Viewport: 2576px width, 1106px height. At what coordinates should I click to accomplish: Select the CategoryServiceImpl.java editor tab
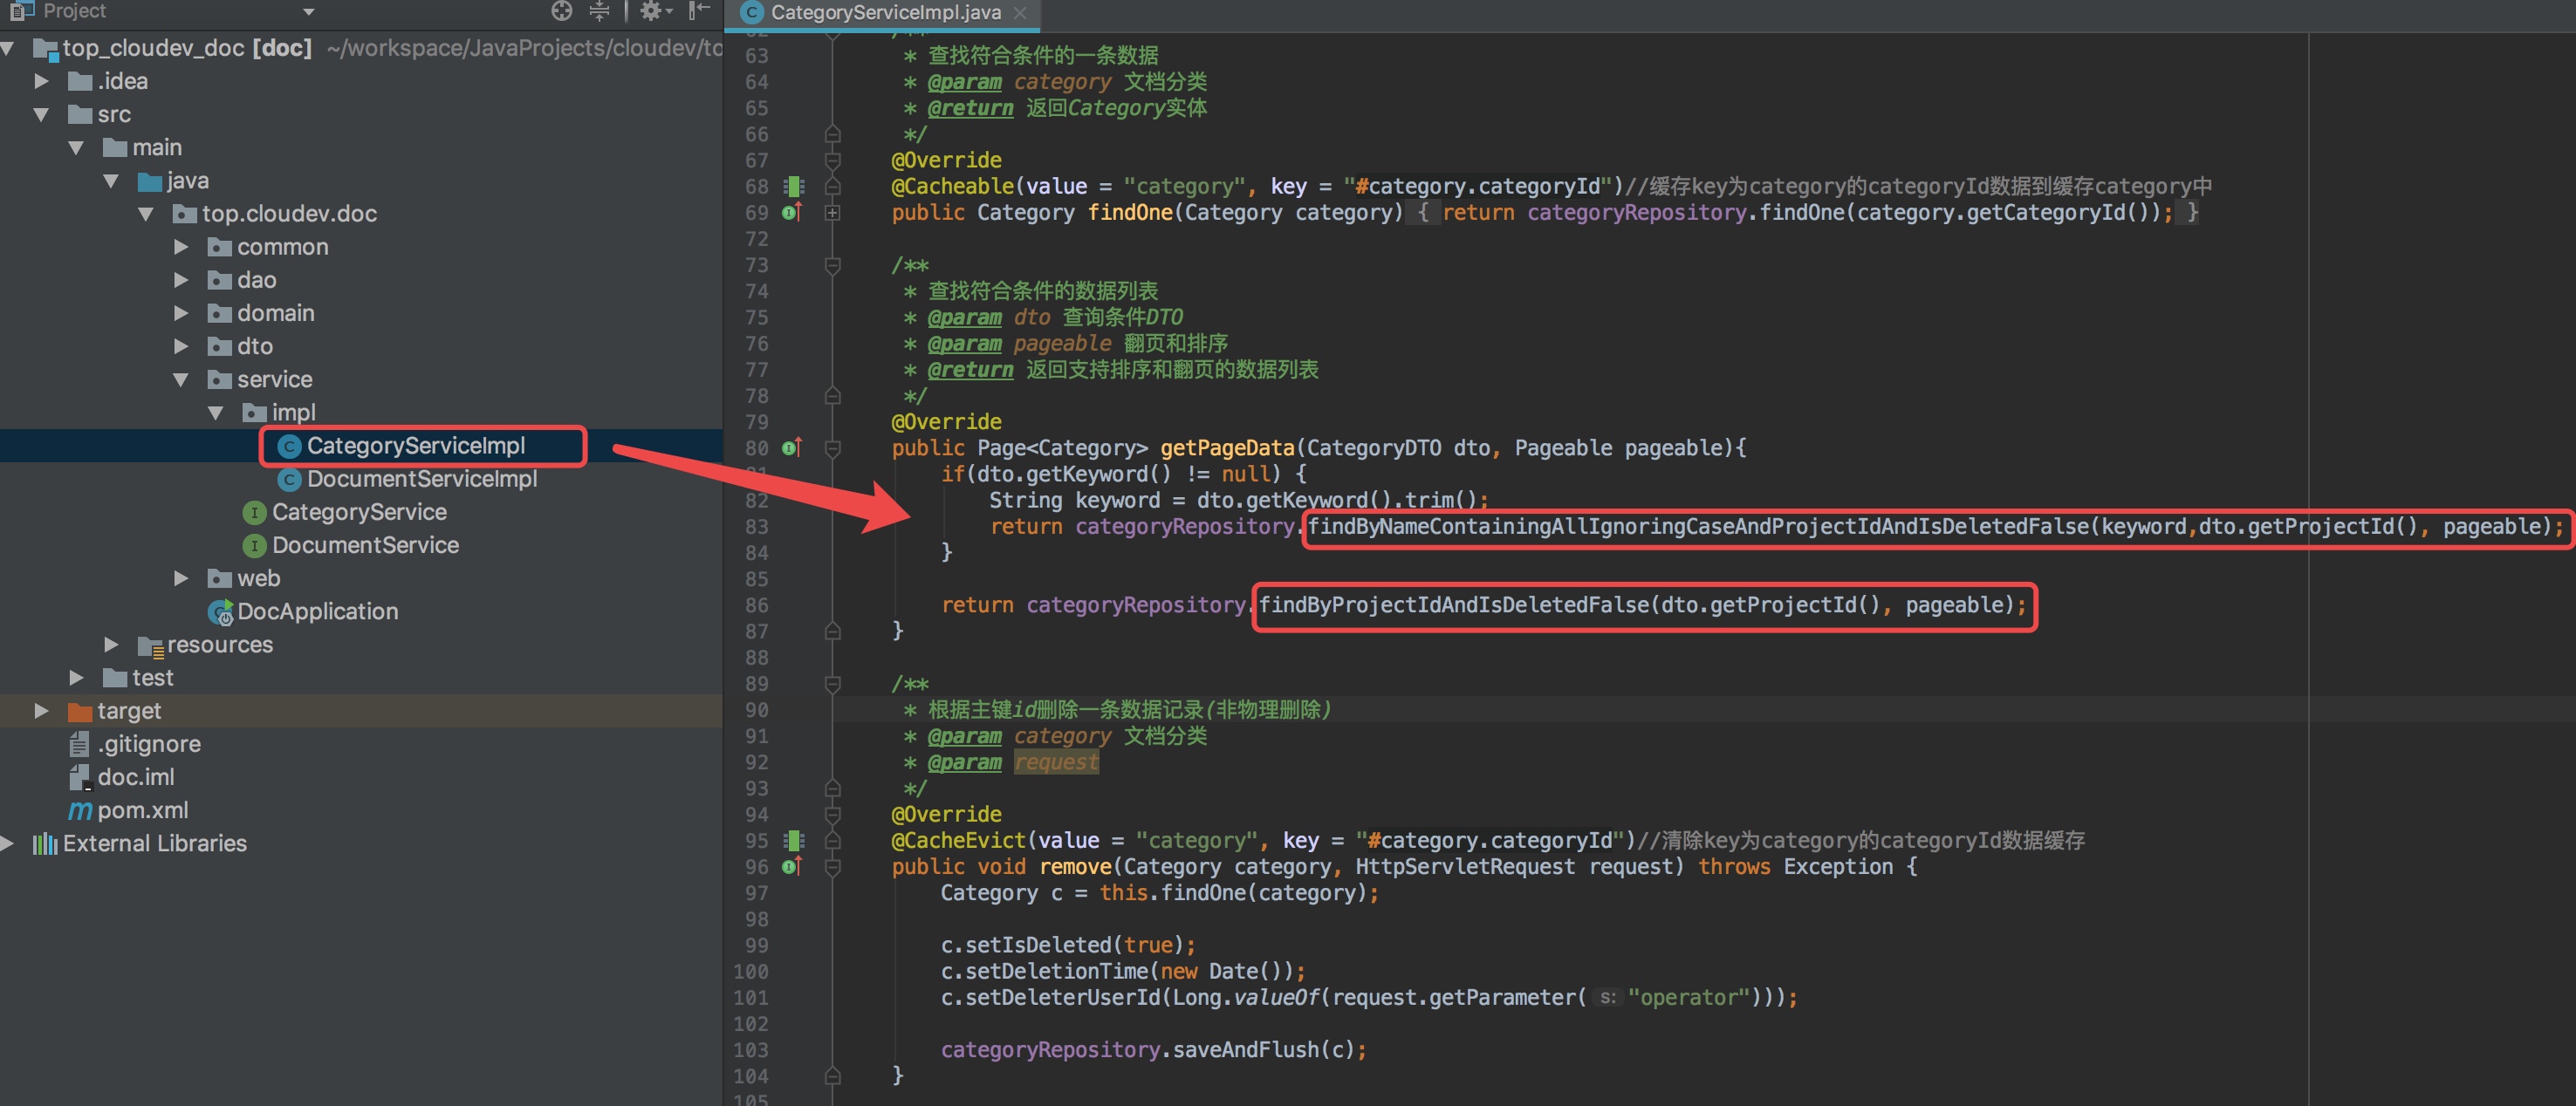pyautogui.click(x=884, y=13)
